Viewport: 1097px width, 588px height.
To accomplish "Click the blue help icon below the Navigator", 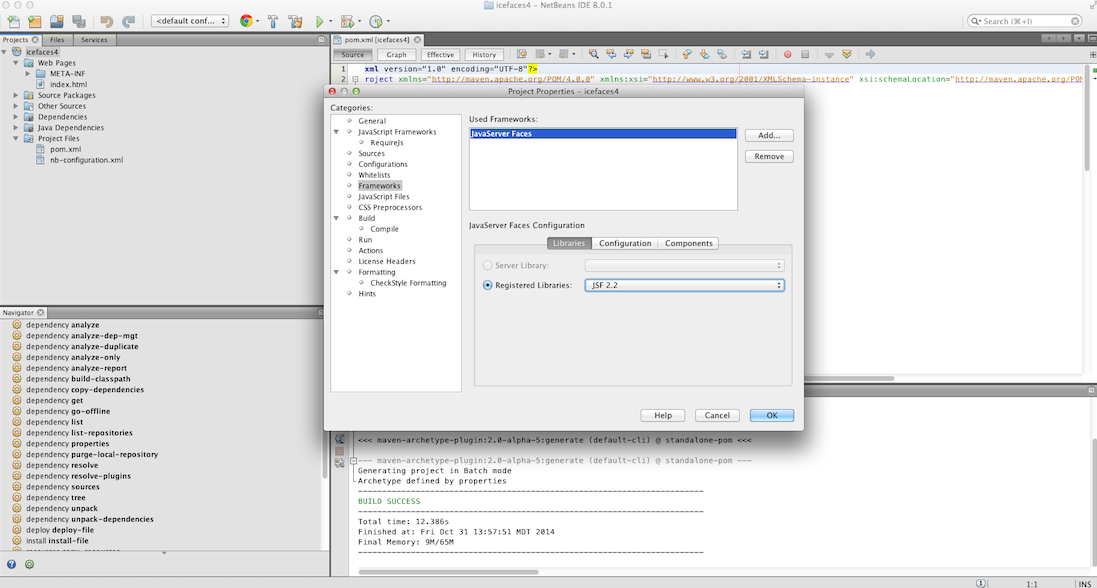I will coord(12,564).
